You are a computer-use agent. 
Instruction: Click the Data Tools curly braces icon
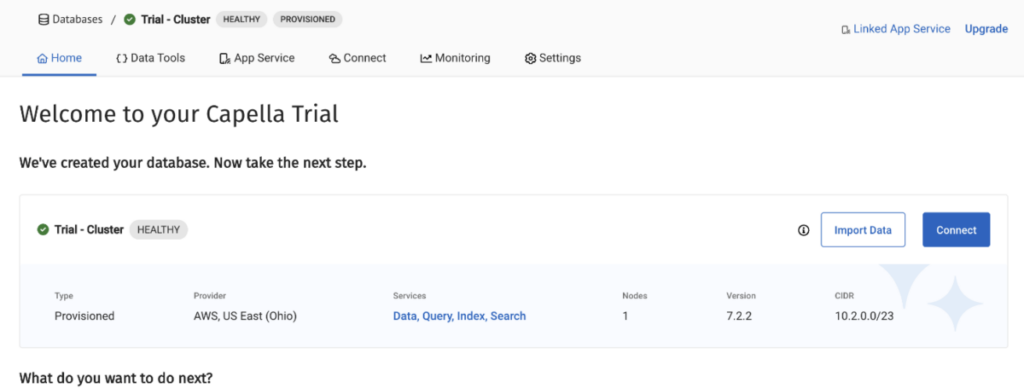pyautogui.click(x=121, y=58)
